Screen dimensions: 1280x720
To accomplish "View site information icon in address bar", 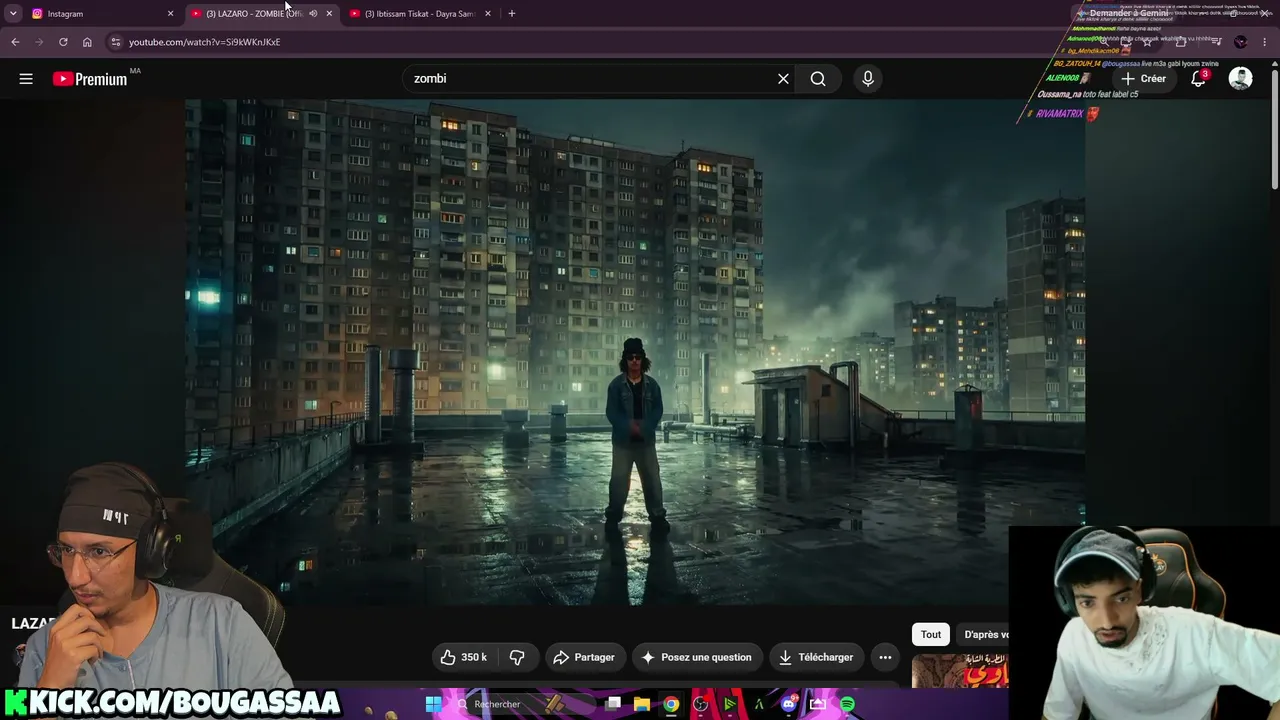I will [x=115, y=42].
